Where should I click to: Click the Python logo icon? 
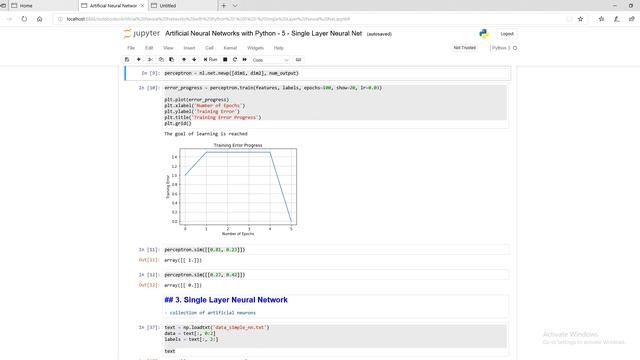coord(484,34)
